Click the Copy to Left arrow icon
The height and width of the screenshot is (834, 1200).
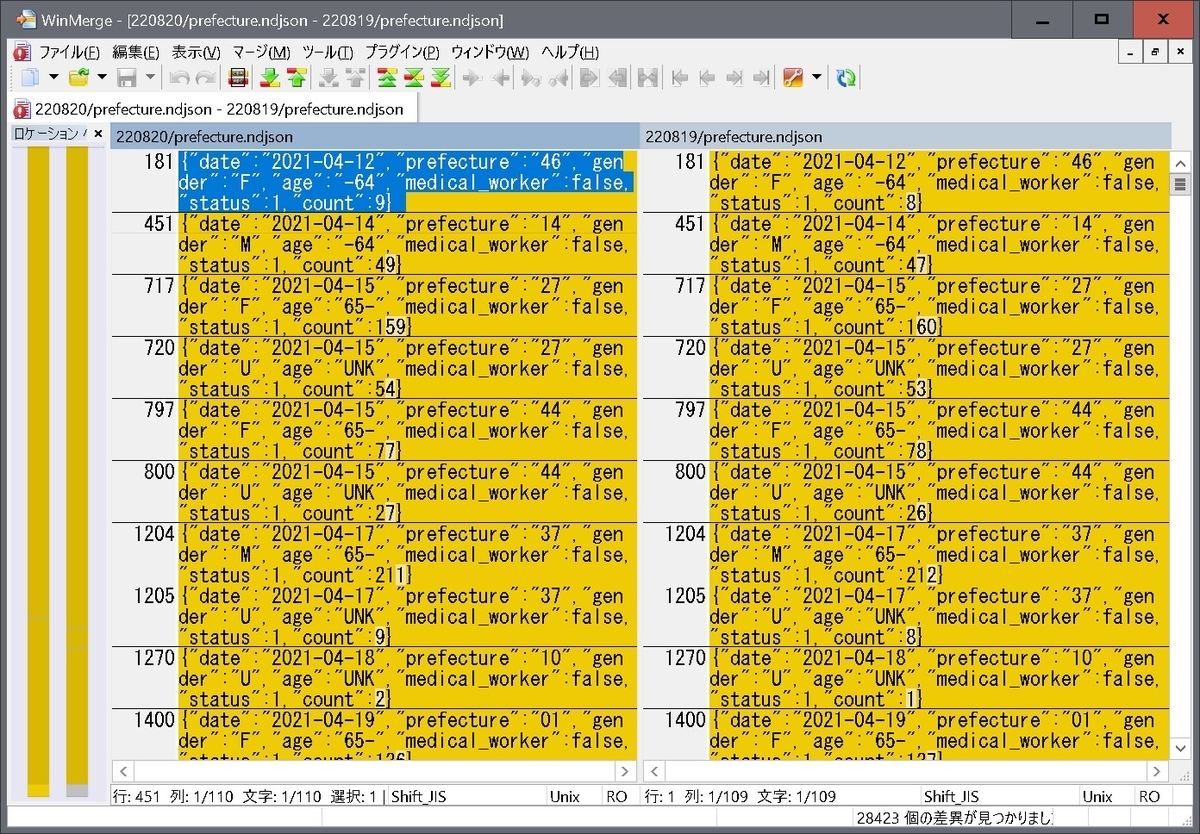pyautogui.click(x=500, y=77)
